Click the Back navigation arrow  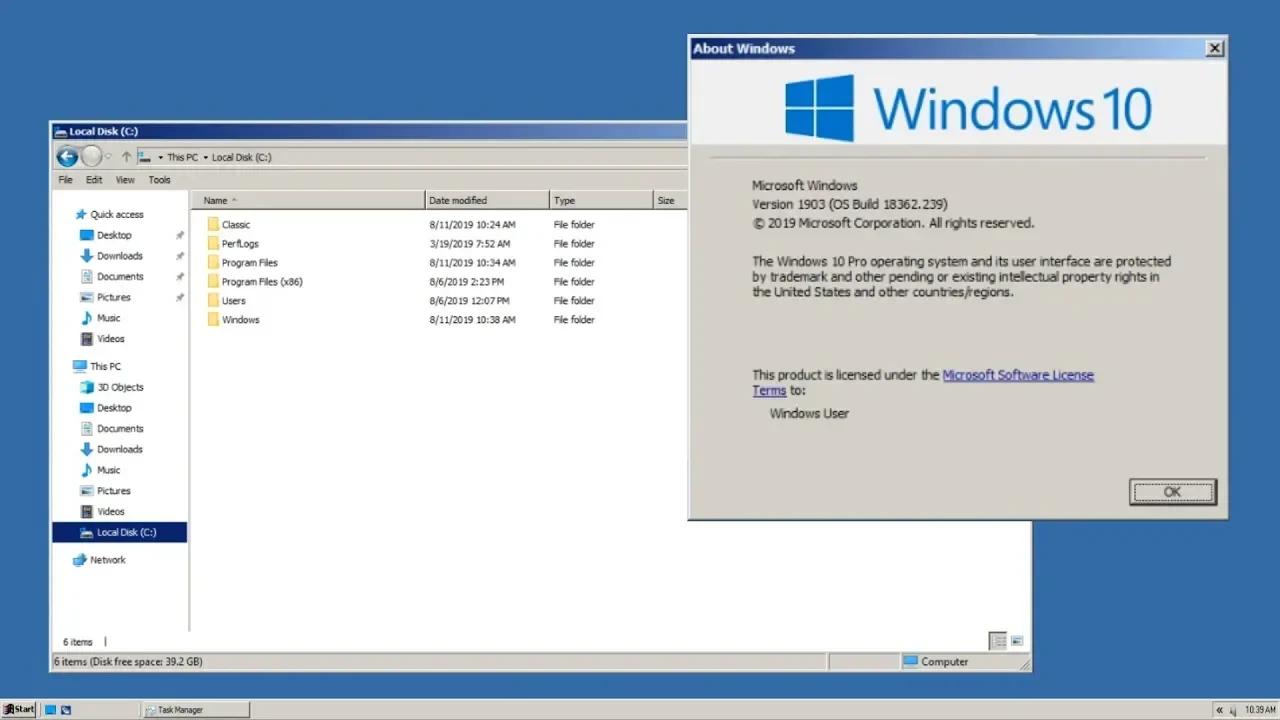coord(66,156)
